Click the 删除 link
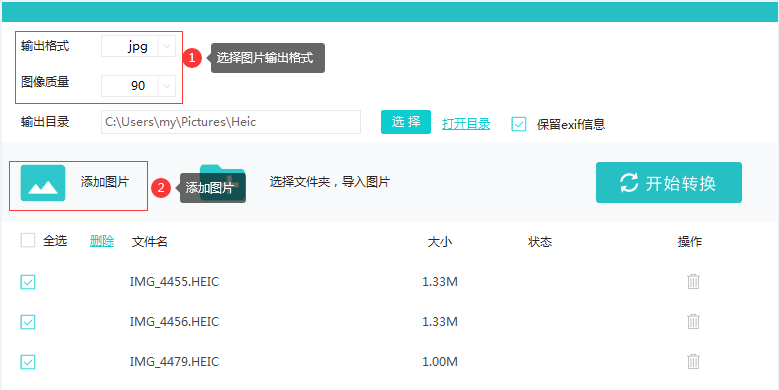779x390 pixels. [x=102, y=241]
